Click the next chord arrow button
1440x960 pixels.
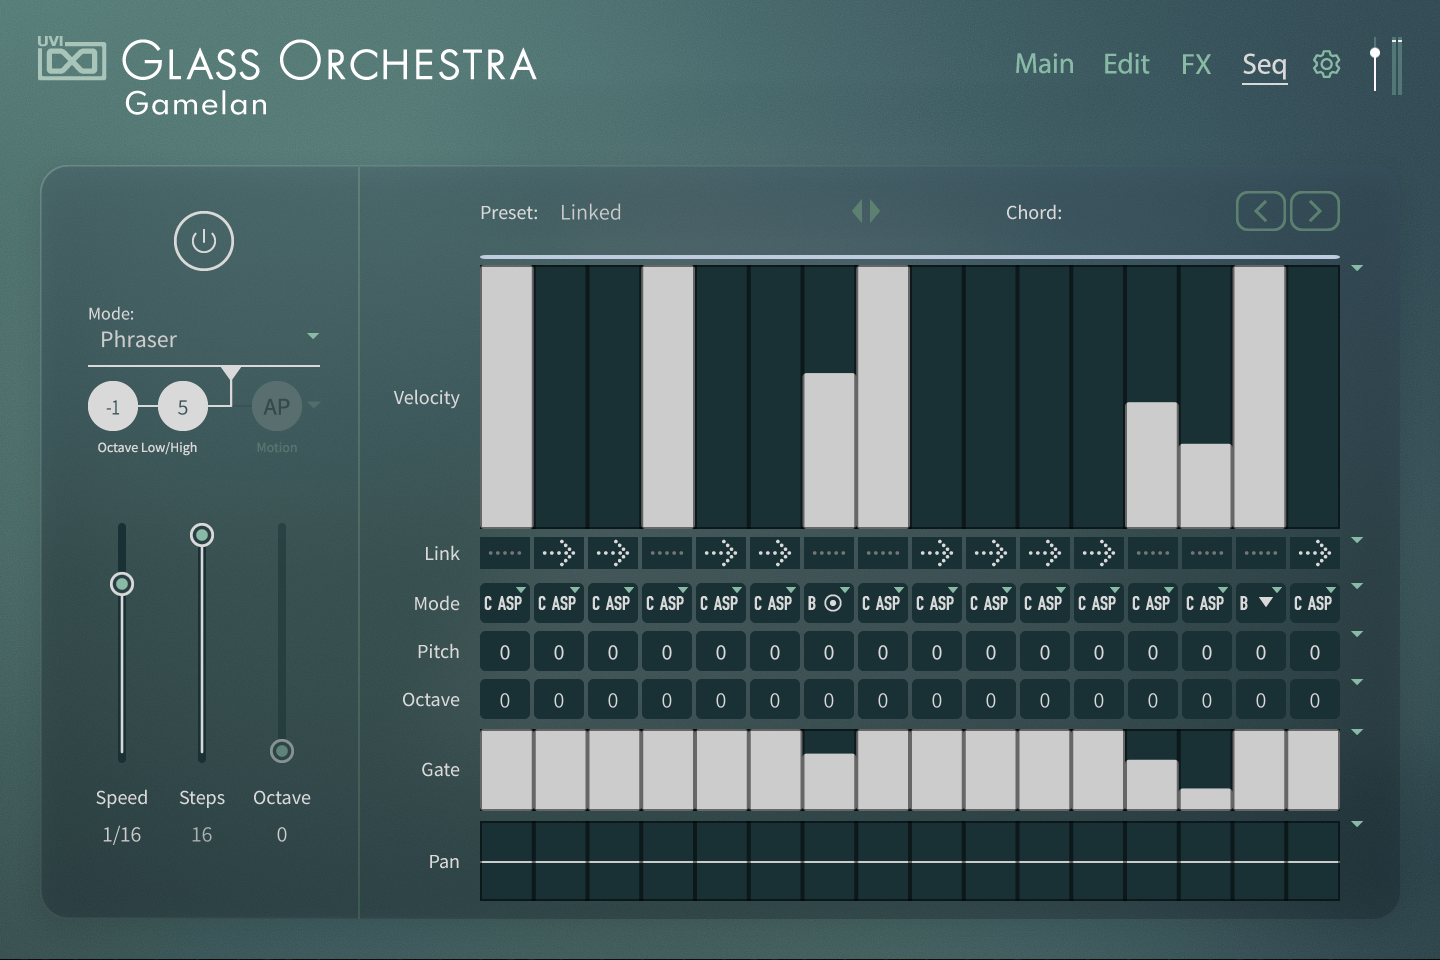click(1314, 211)
